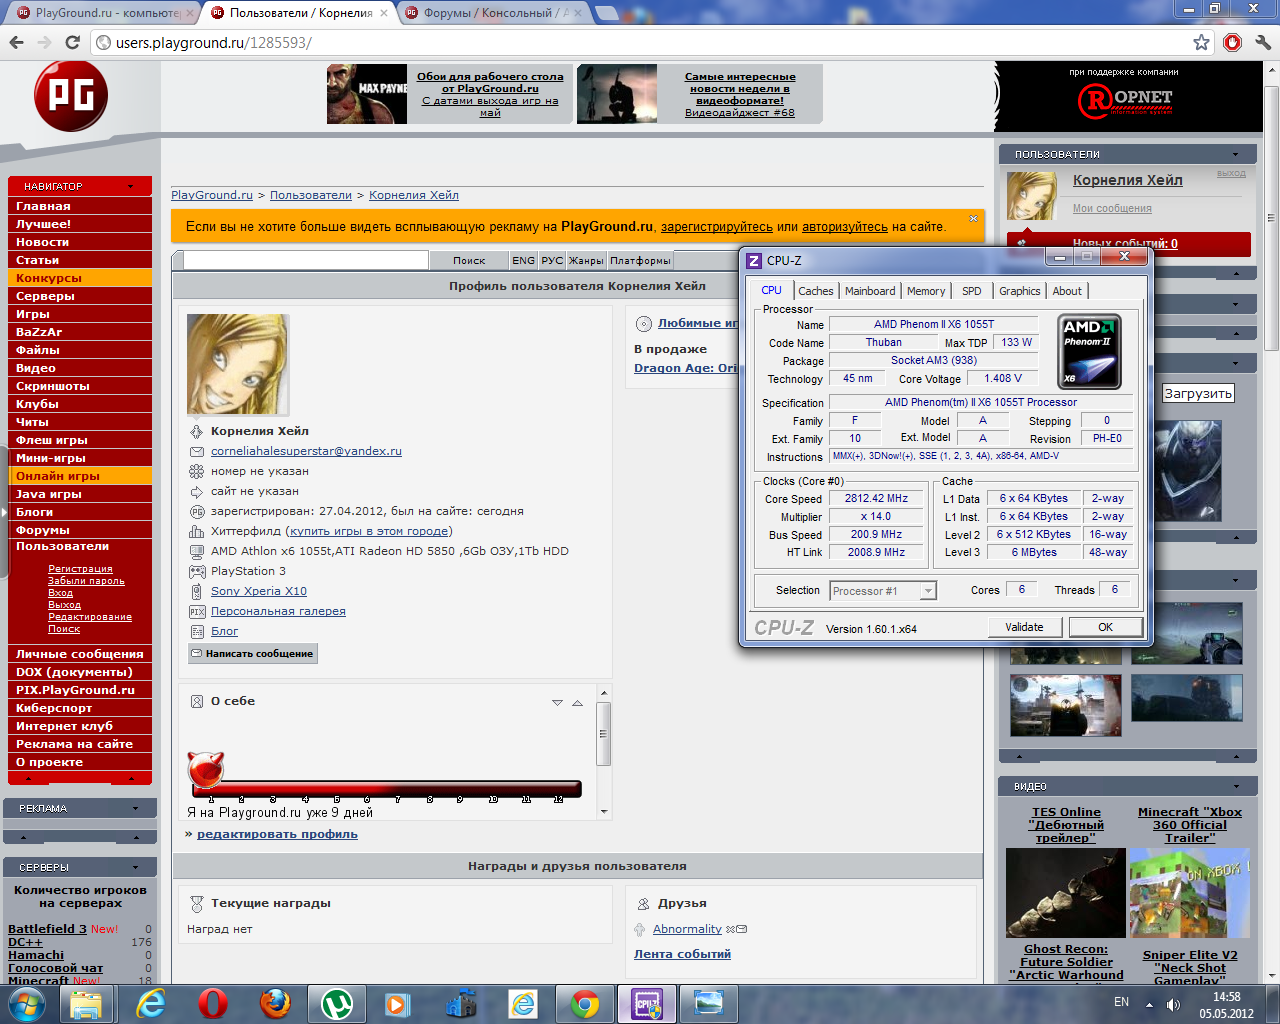This screenshot has height=1024, width=1280.
Task: Click the CPU-Z taskbar button
Action: point(647,1004)
